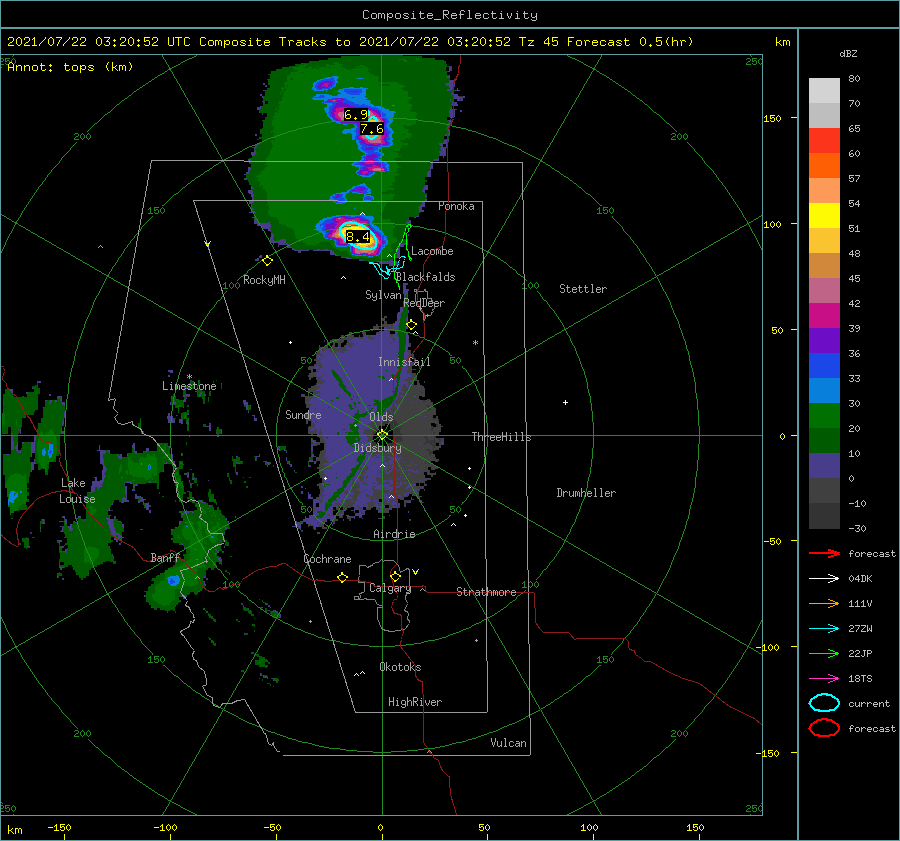Select the 7.6 km storm top label

[371, 129]
